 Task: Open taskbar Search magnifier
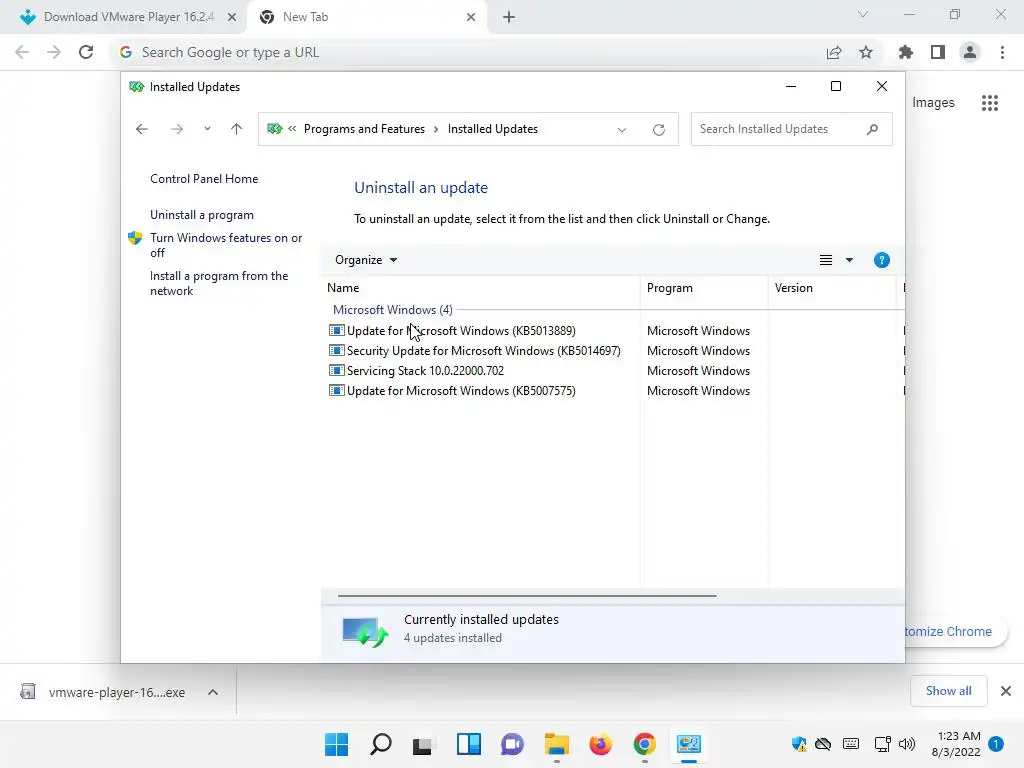pyautogui.click(x=381, y=744)
